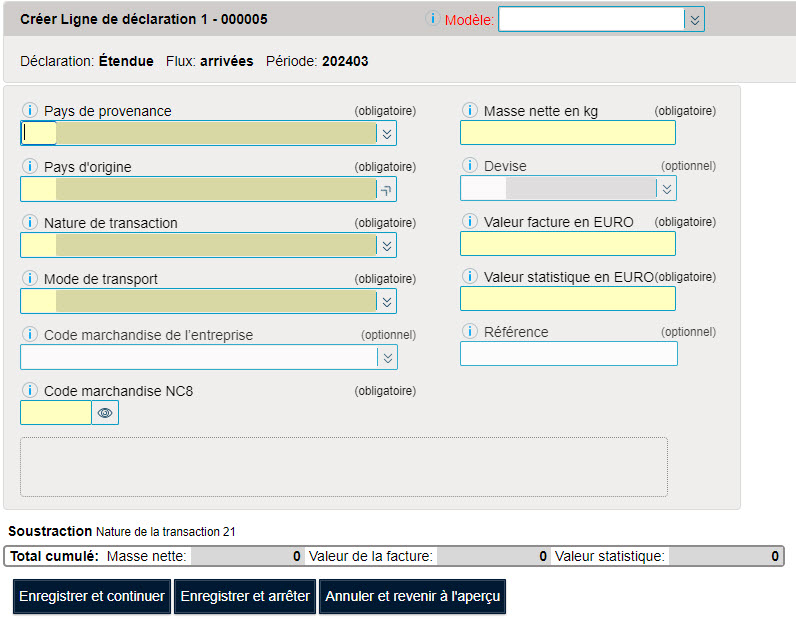Image resolution: width=796 pixels, height=620 pixels.
Task: Click Enregistrer et continuer button
Action: [x=92, y=596]
